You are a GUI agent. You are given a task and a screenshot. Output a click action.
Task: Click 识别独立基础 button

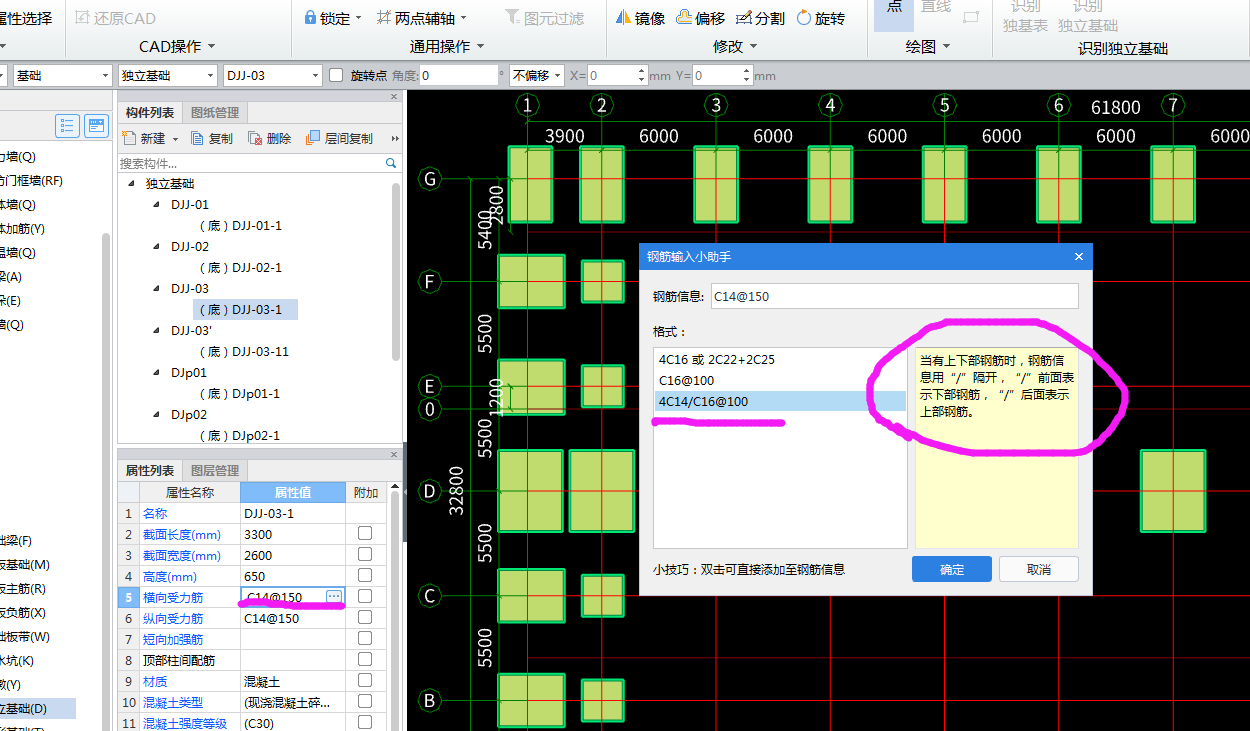1088,17
